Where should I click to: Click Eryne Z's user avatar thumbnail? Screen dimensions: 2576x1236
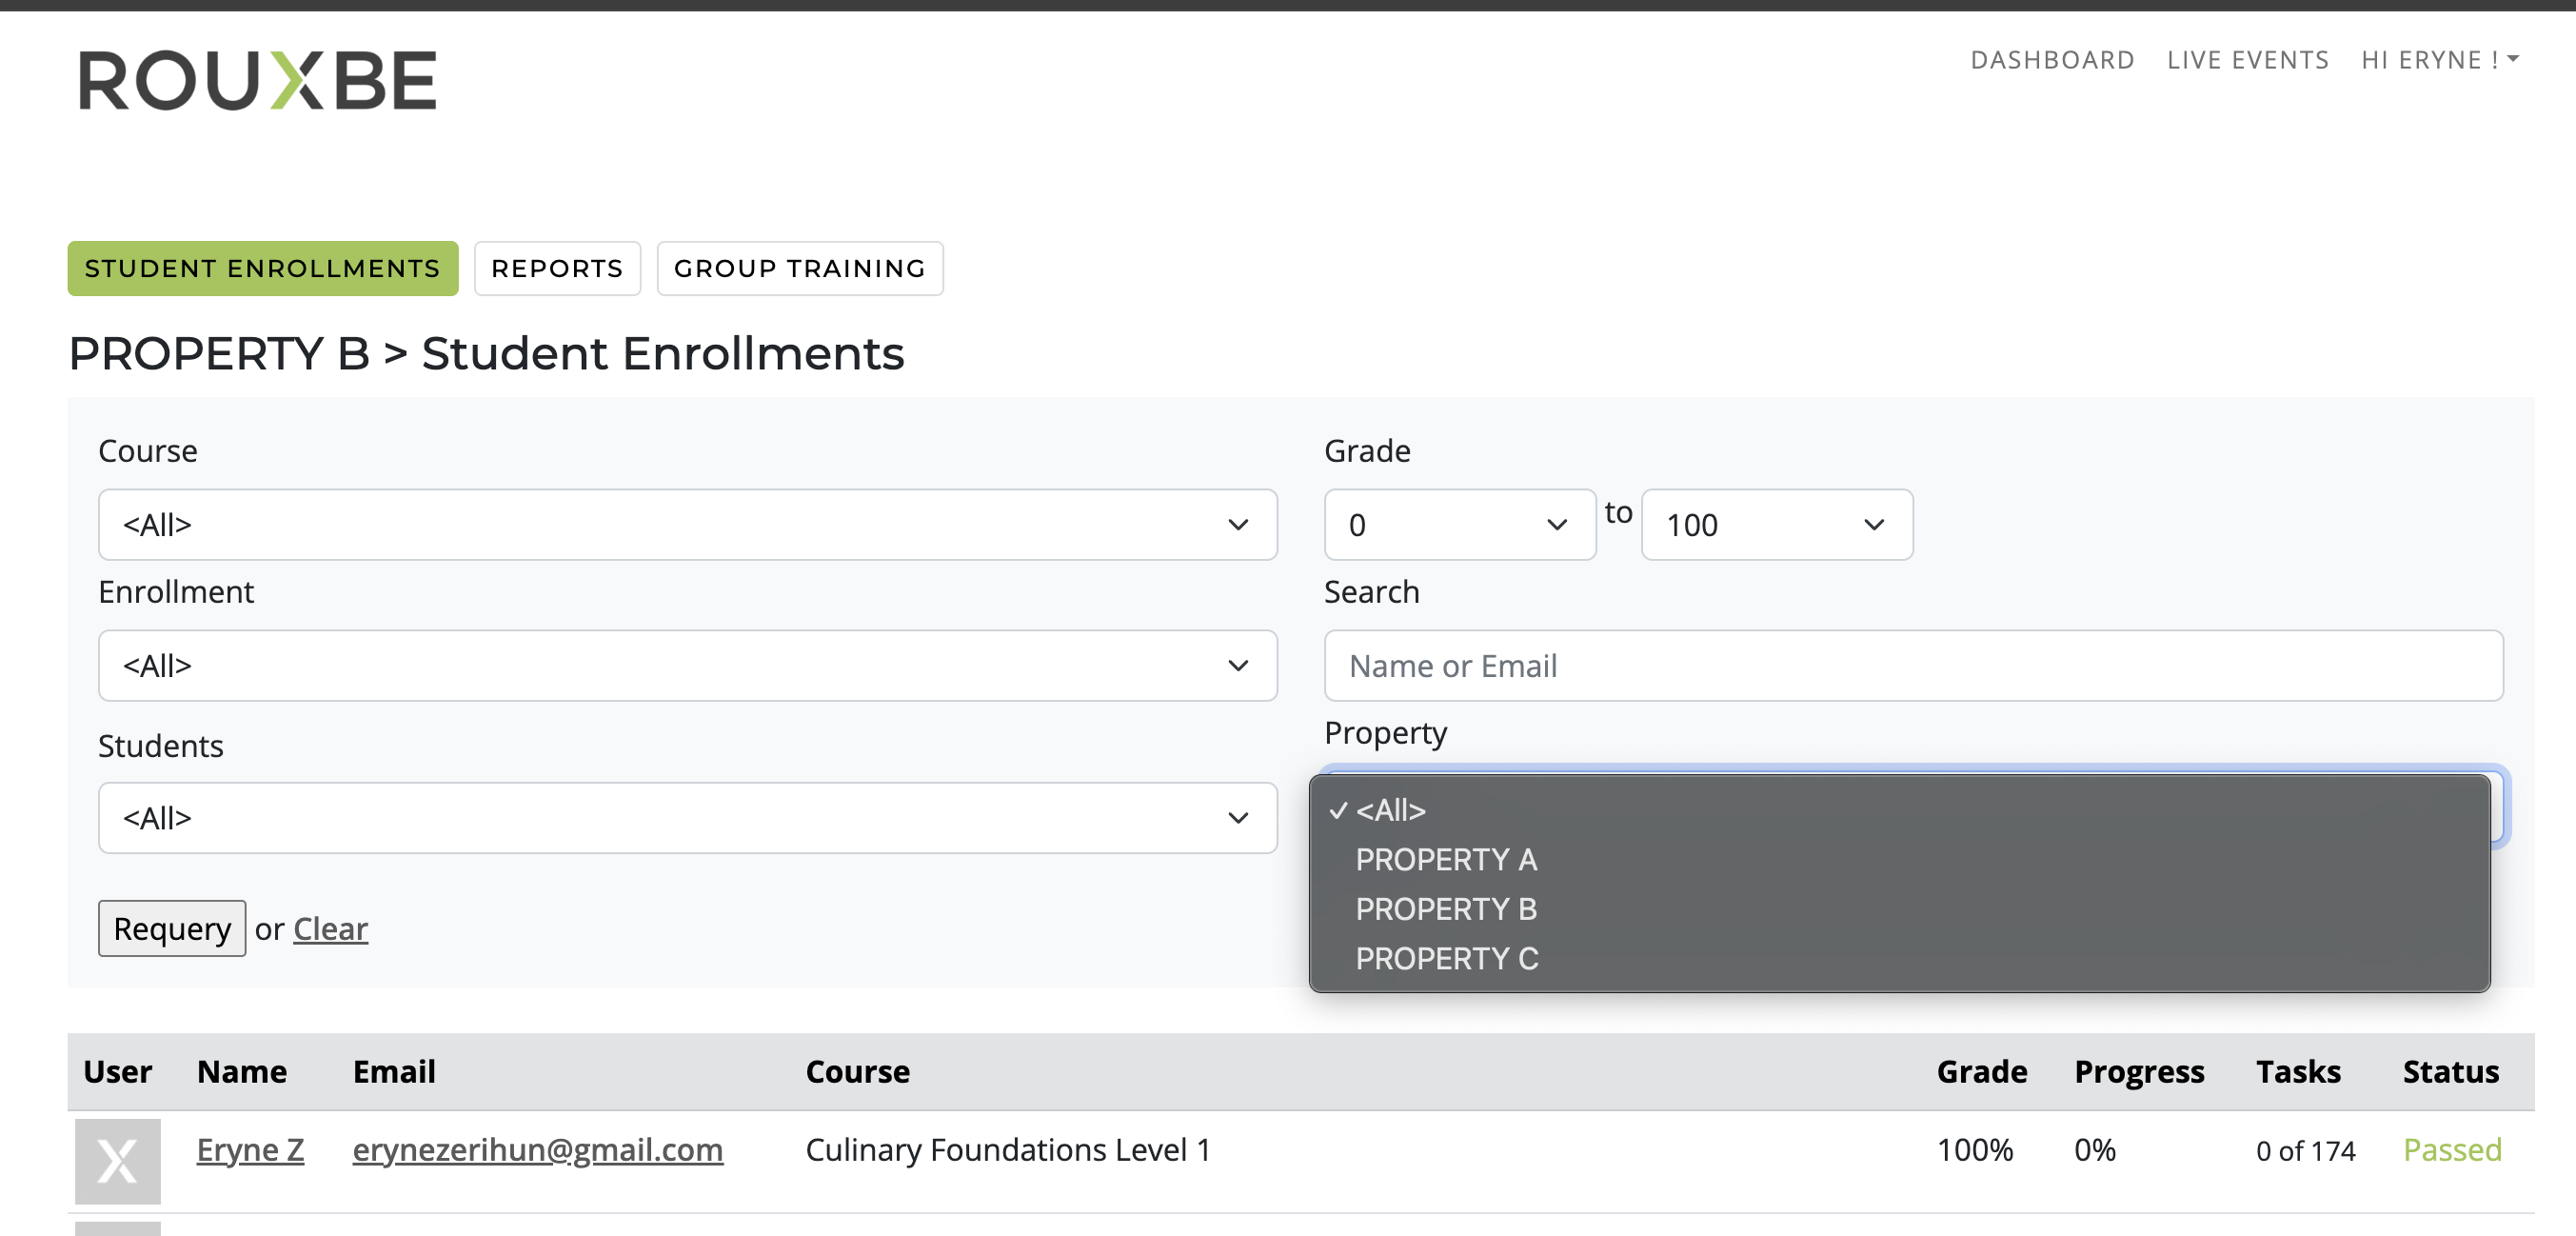click(x=117, y=1161)
